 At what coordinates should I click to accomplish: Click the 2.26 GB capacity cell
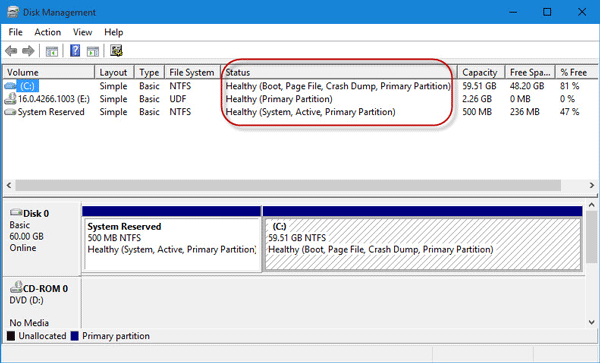tap(477, 99)
